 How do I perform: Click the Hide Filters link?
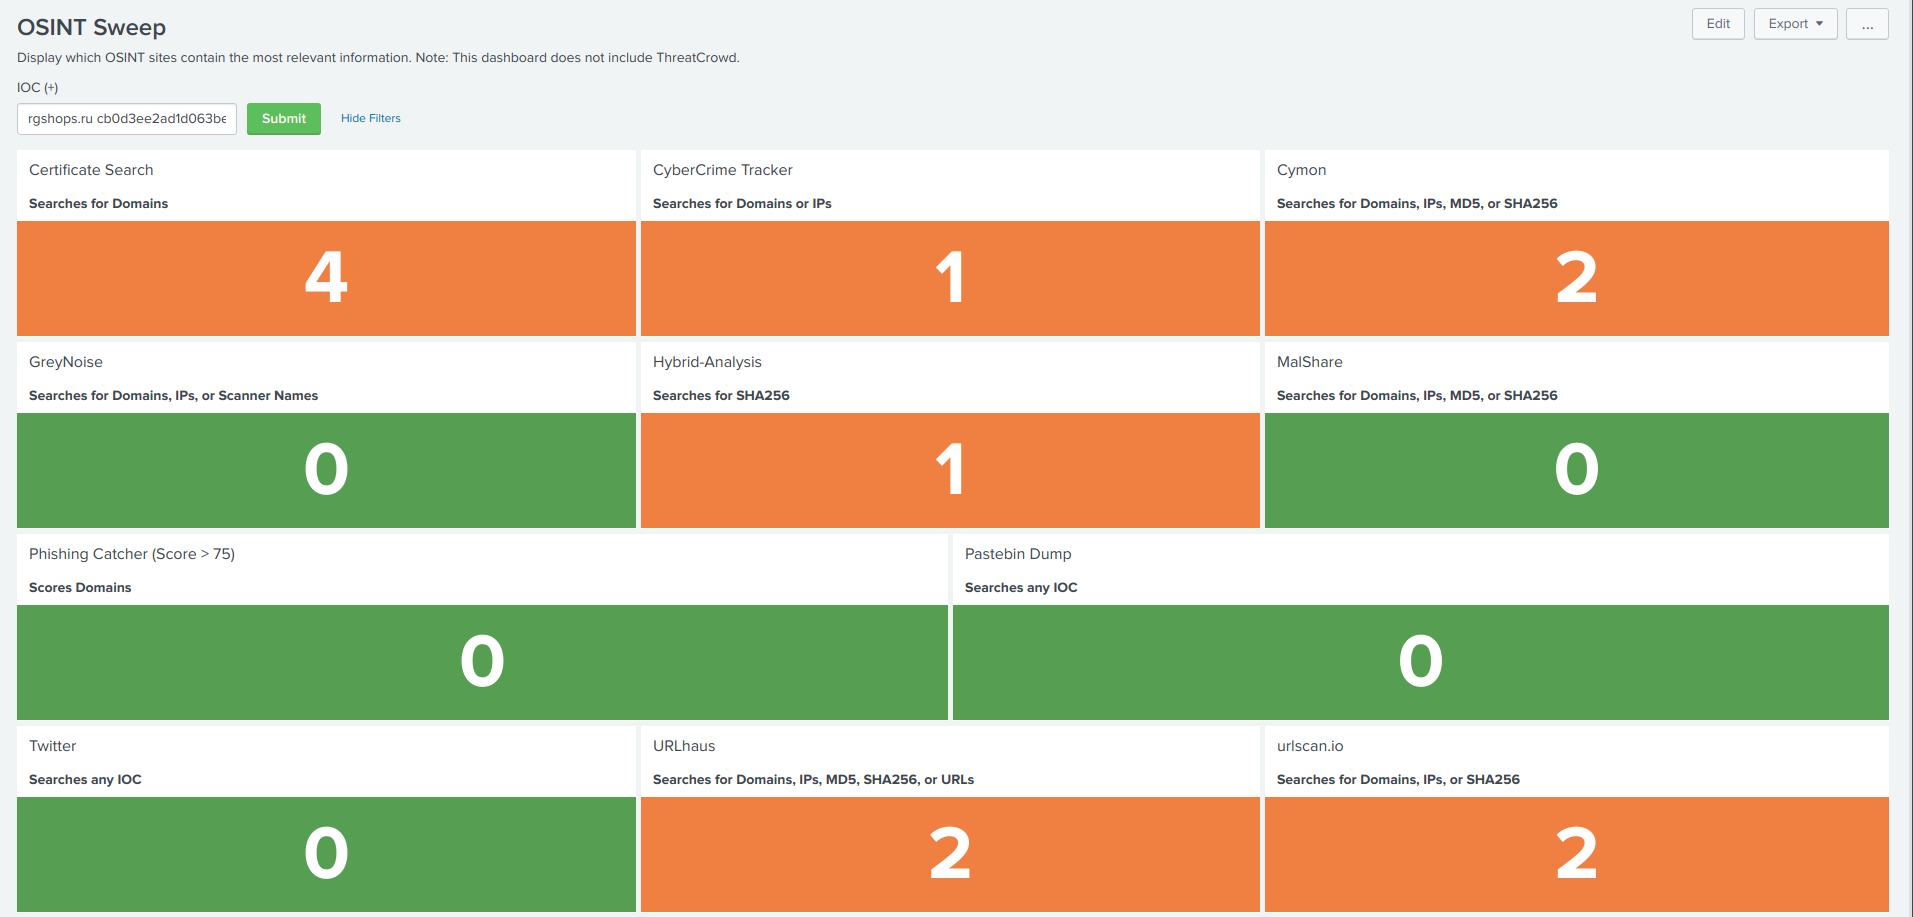(x=370, y=118)
